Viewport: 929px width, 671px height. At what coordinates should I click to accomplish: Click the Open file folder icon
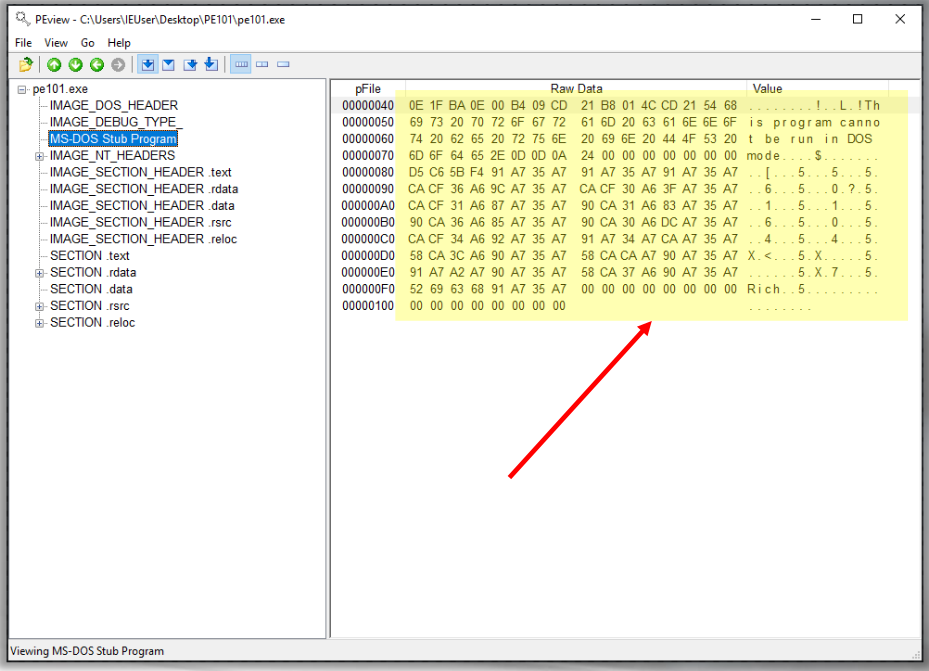click(26, 65)
